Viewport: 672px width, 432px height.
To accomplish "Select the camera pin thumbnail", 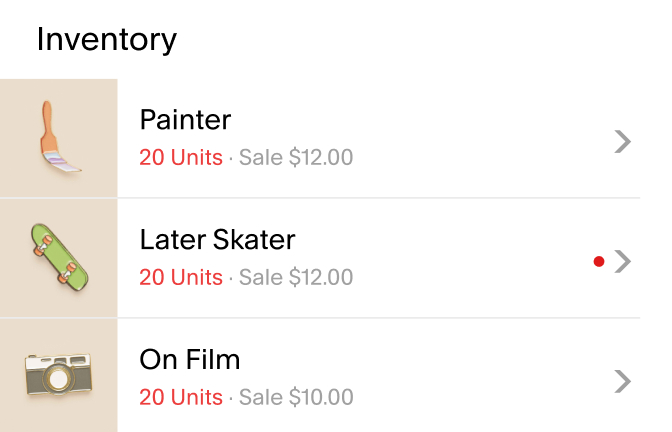I will tap(58, 375).
